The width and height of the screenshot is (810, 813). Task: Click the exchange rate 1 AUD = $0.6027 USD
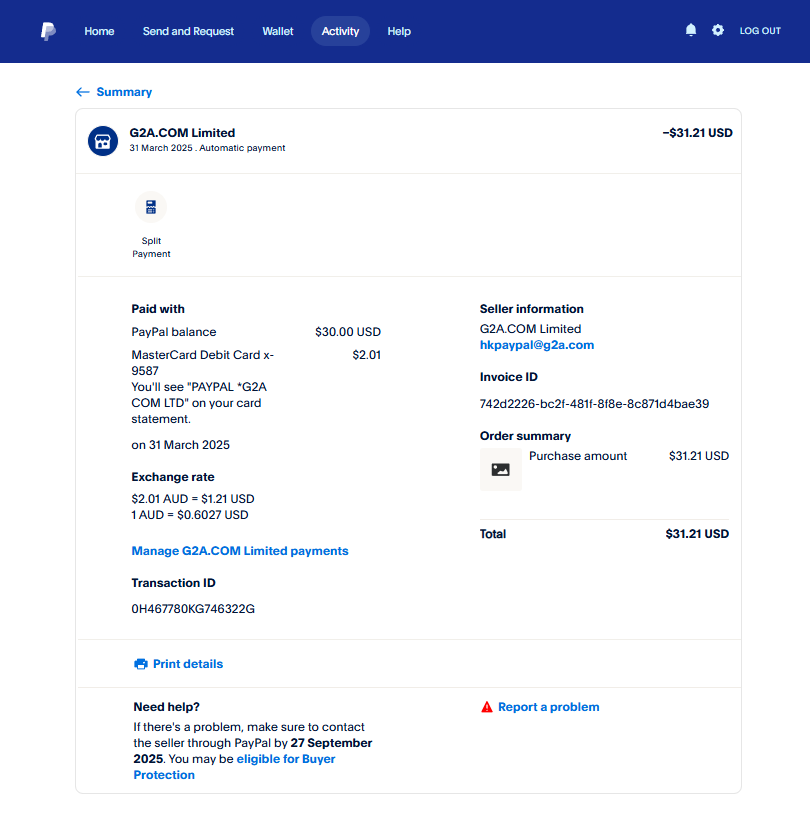pos(190,515)
